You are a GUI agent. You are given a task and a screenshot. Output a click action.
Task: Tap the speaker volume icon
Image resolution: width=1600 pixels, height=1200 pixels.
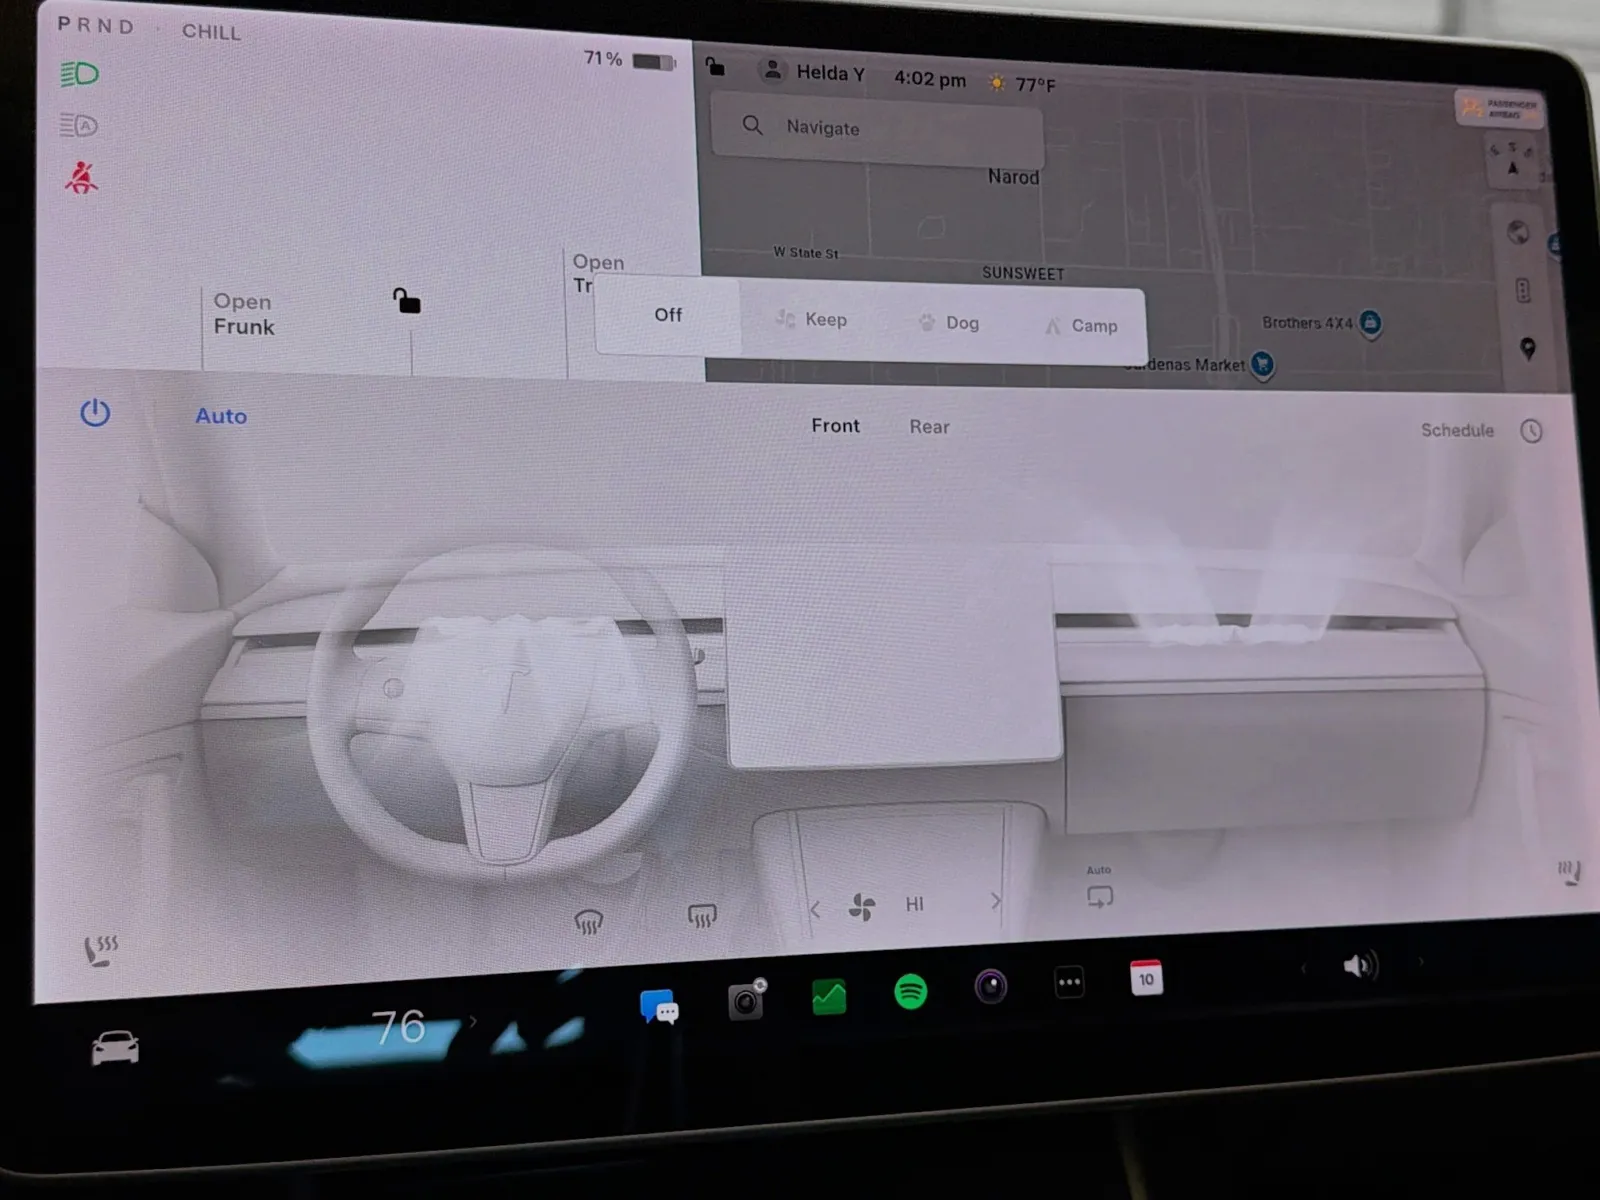click(1359, 966)
